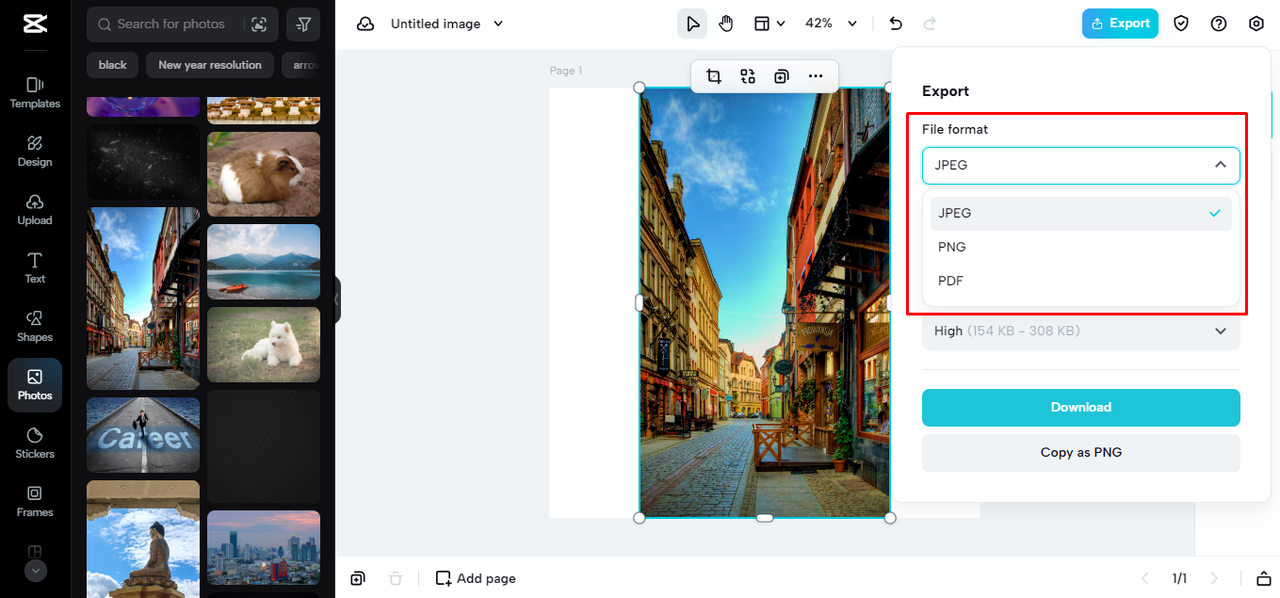The height and width of the screenshot is (598, 1280).
Task: Open the photo filter options
Action: click(304, 24)
